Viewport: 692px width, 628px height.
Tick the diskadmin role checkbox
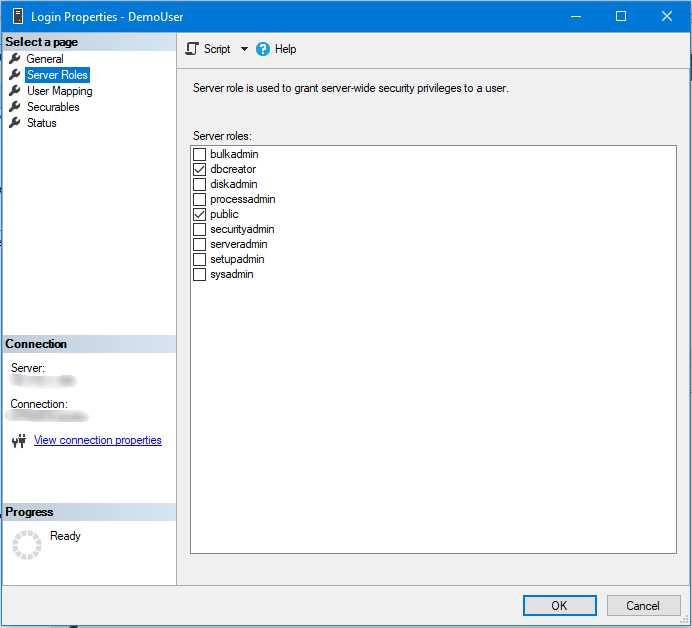(x=199, y=184)
